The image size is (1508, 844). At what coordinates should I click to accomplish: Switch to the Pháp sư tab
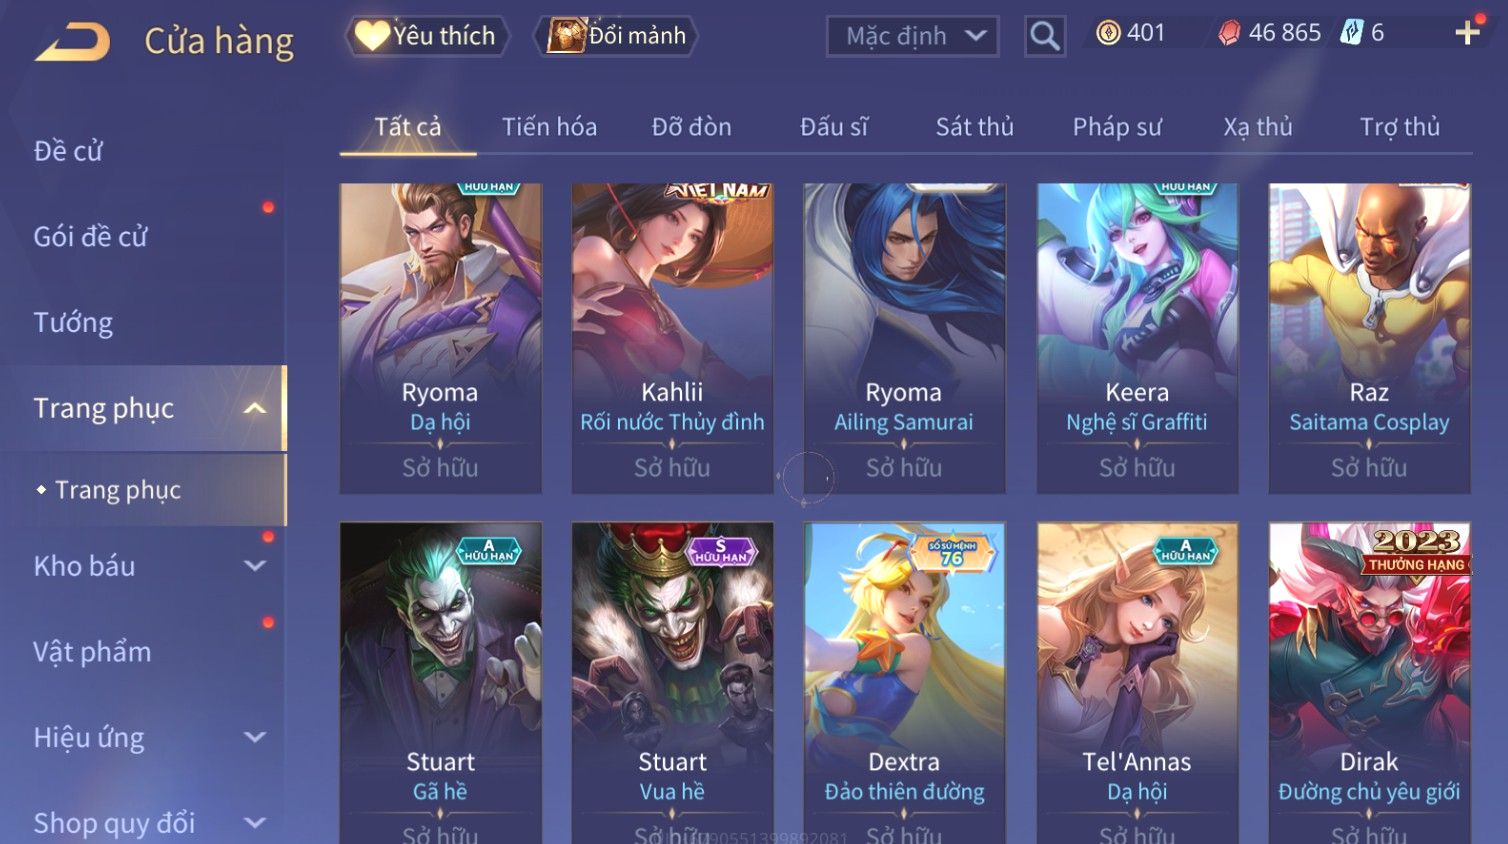pyautogui.click(x=1117, y=127)
